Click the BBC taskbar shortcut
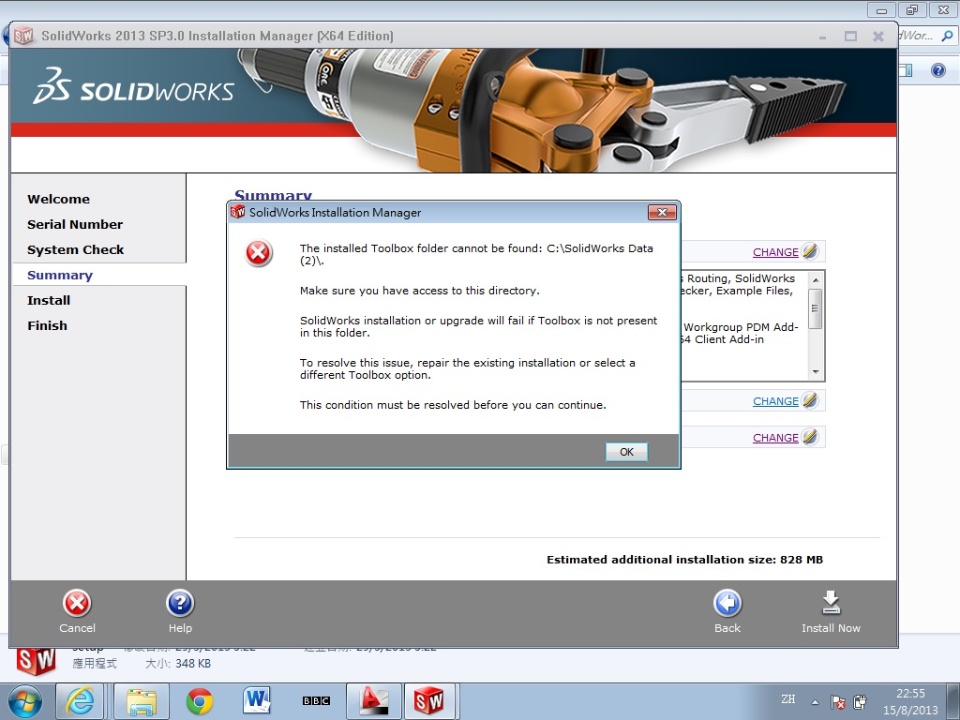Screen dimensions: 960x720 (x=316, y=701)
